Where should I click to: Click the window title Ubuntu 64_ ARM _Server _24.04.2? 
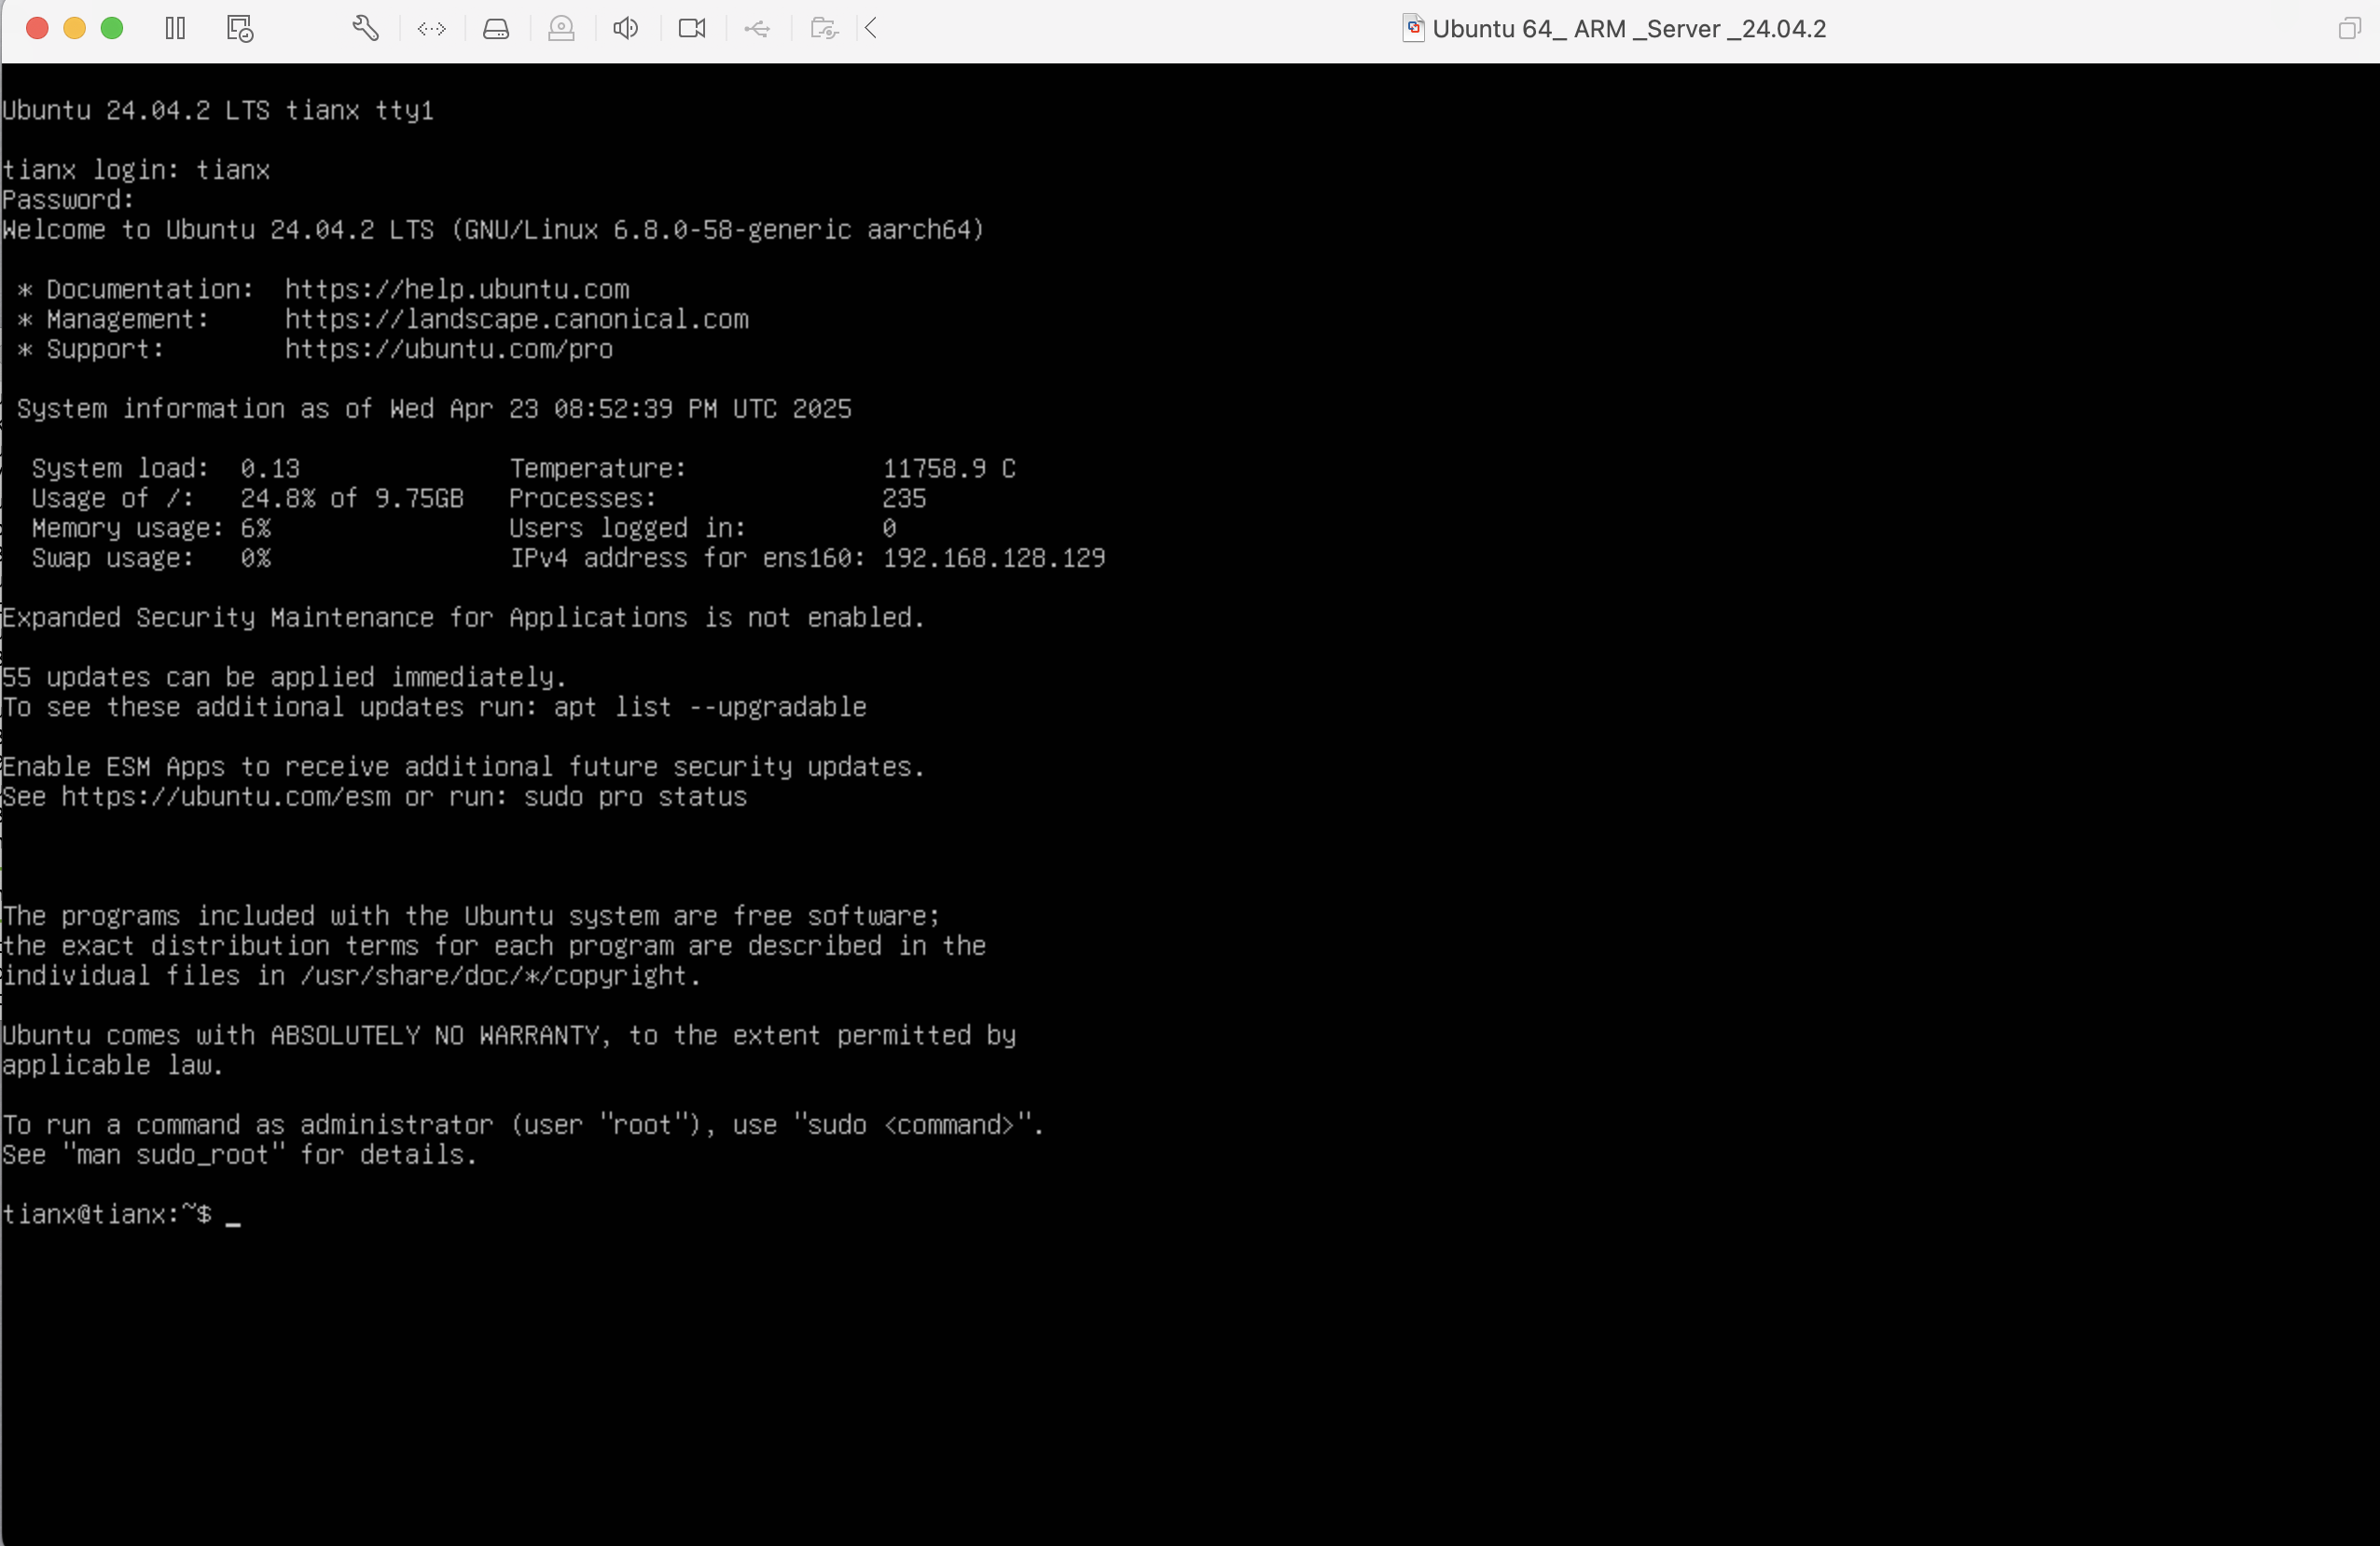1629,29
